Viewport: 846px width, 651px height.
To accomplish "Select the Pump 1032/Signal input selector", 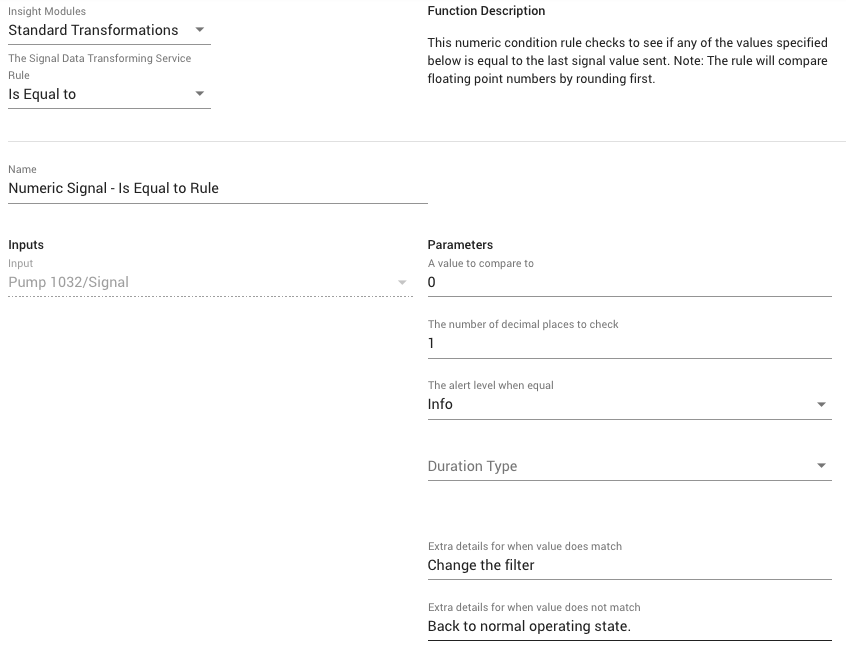I will pyautogui.click(x=200, y=283).
